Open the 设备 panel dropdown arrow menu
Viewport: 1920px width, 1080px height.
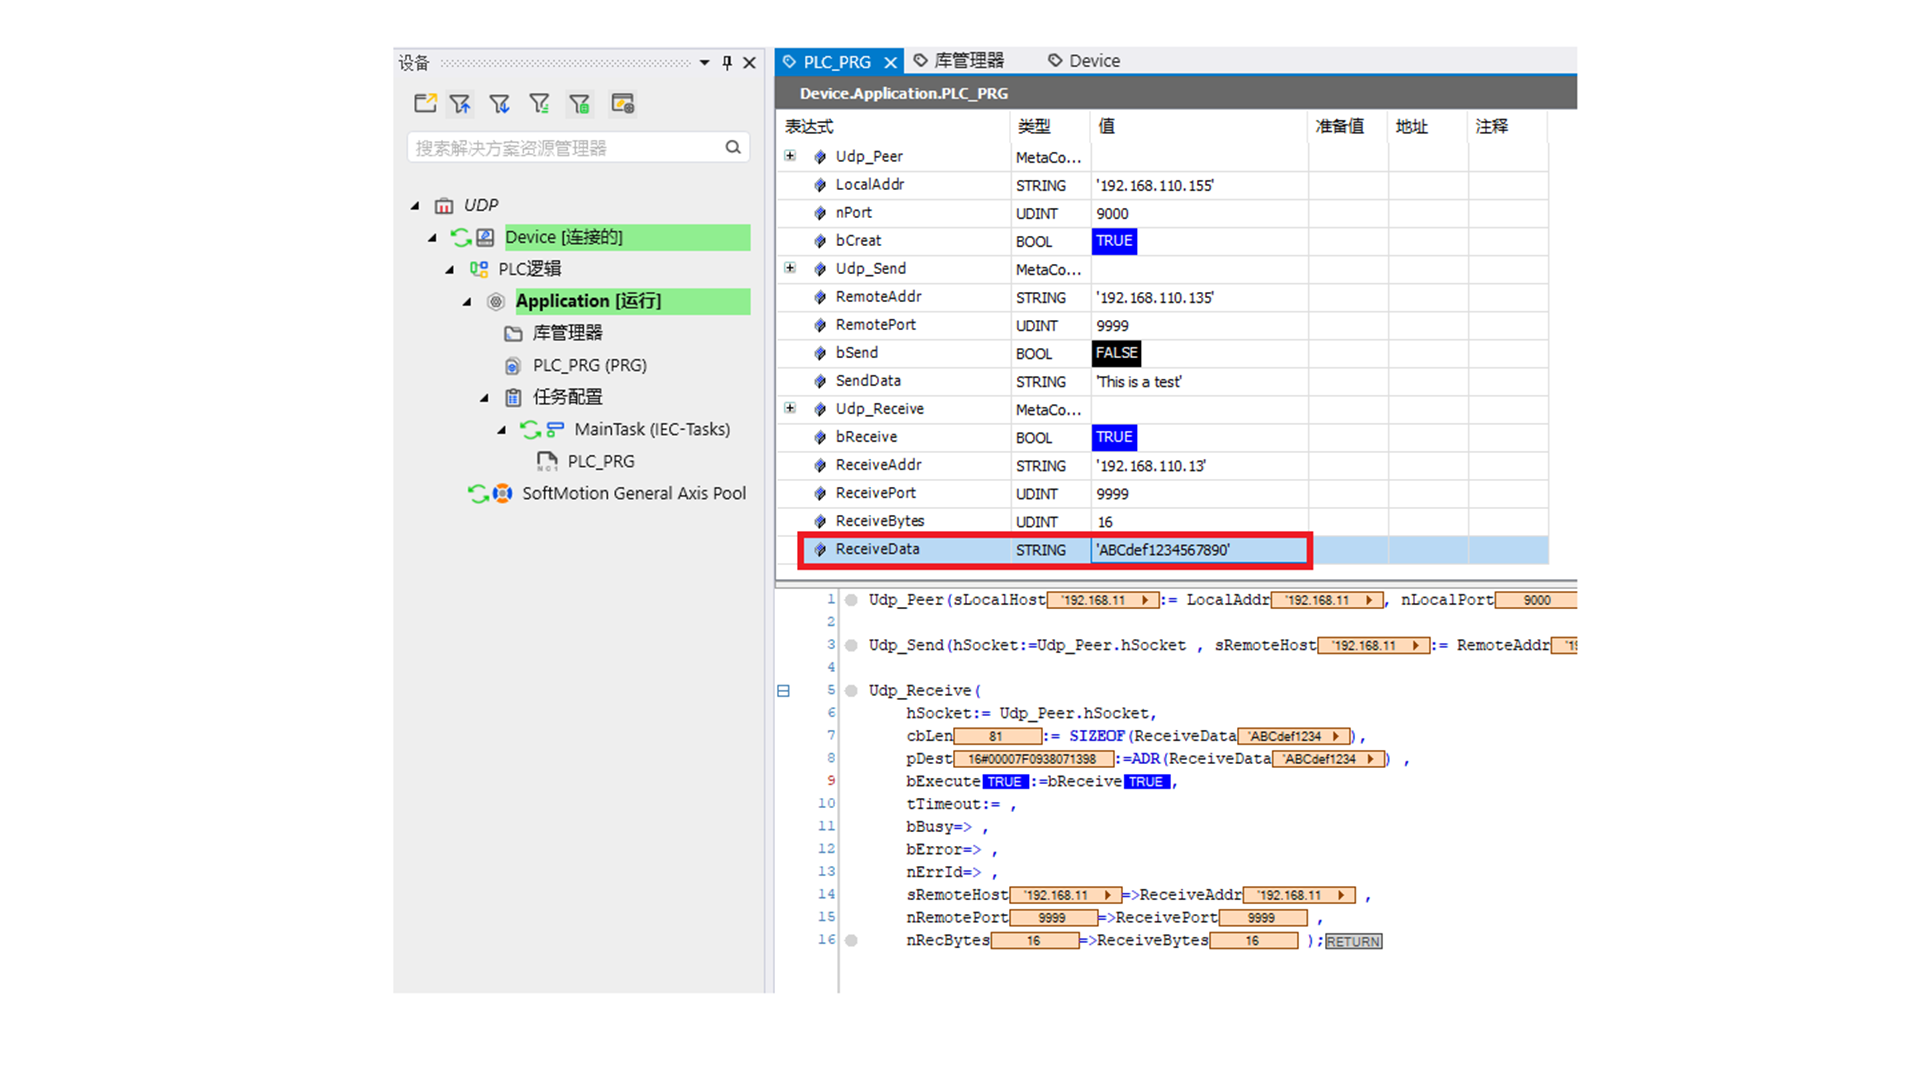[704, 62]
